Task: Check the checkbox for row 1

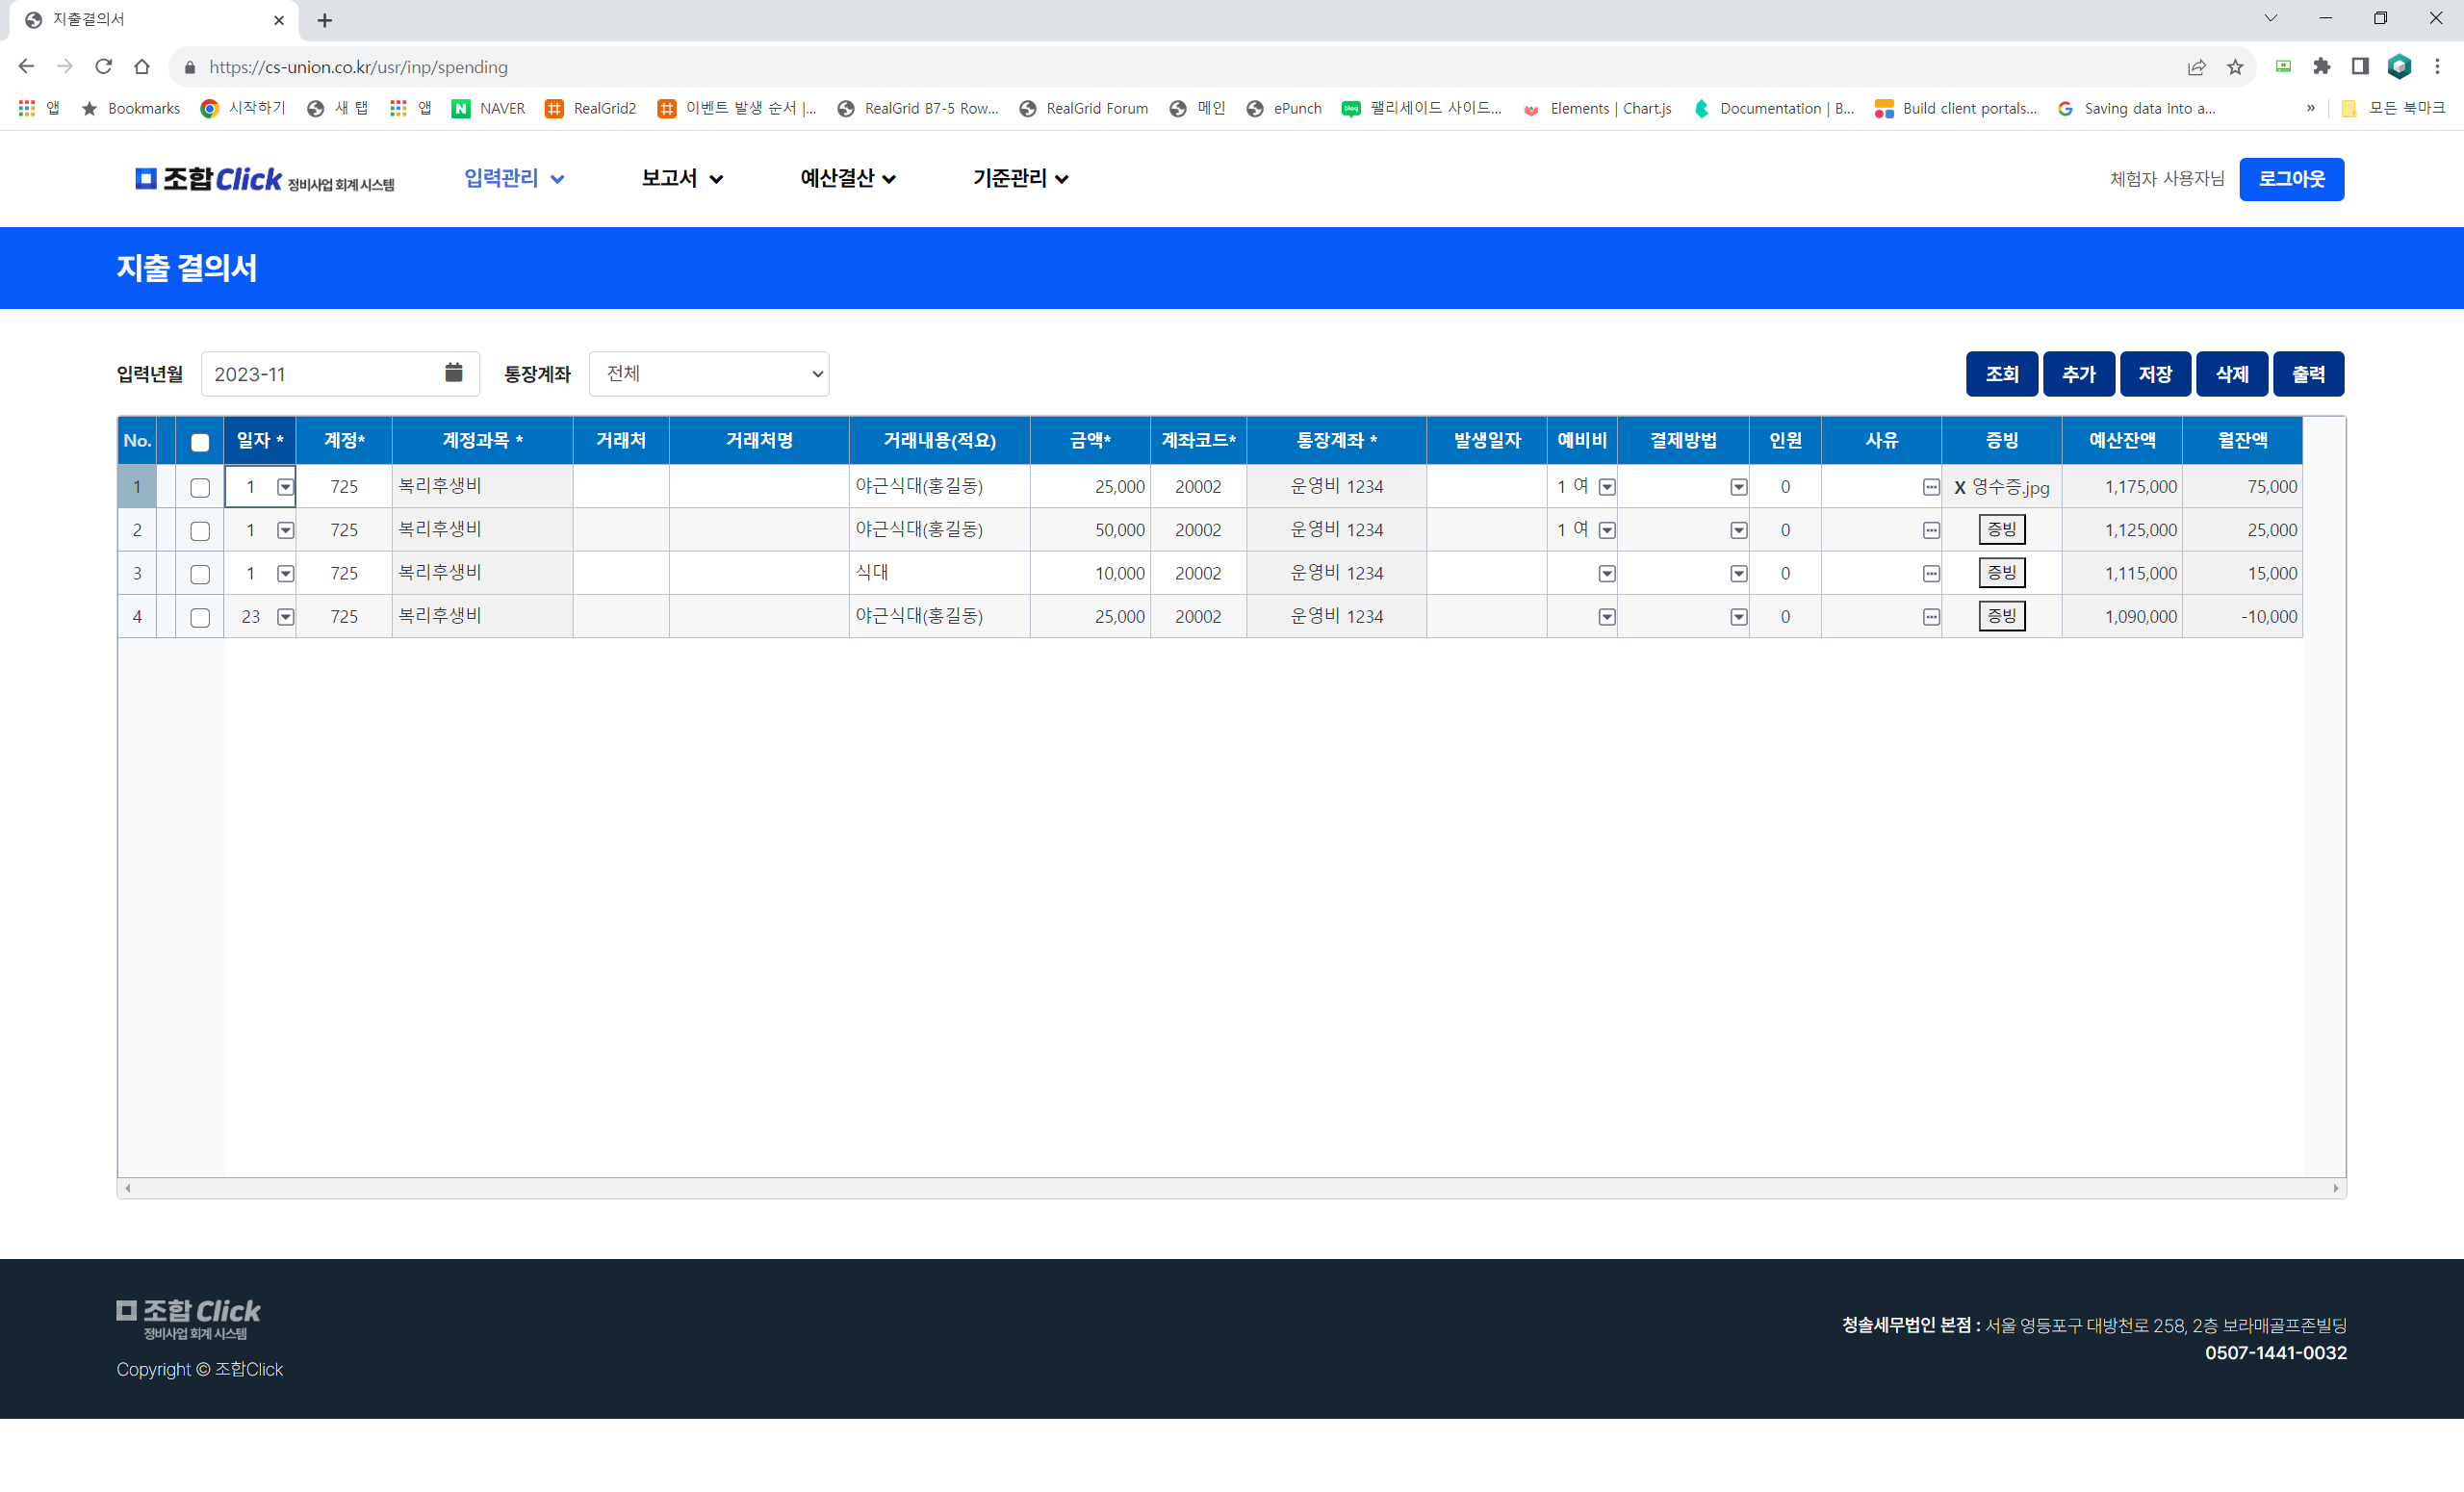Action: [200, 487]
